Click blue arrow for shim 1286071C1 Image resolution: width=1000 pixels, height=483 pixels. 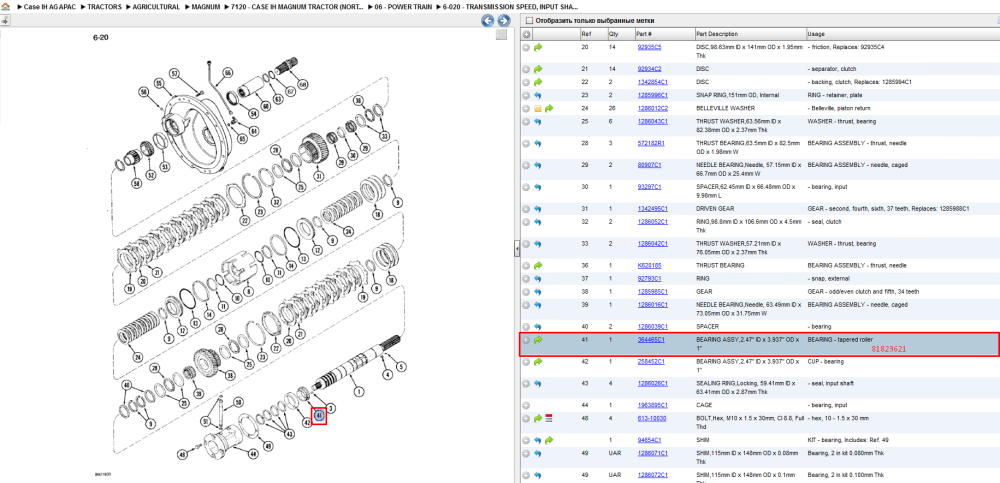538,454
